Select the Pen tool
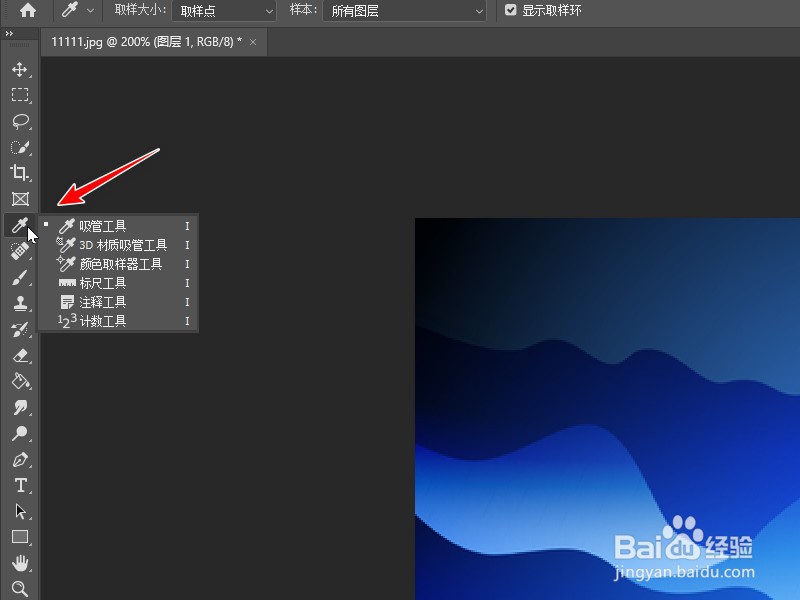The height and width of the screenshot is (600, 800). point(20,460)
